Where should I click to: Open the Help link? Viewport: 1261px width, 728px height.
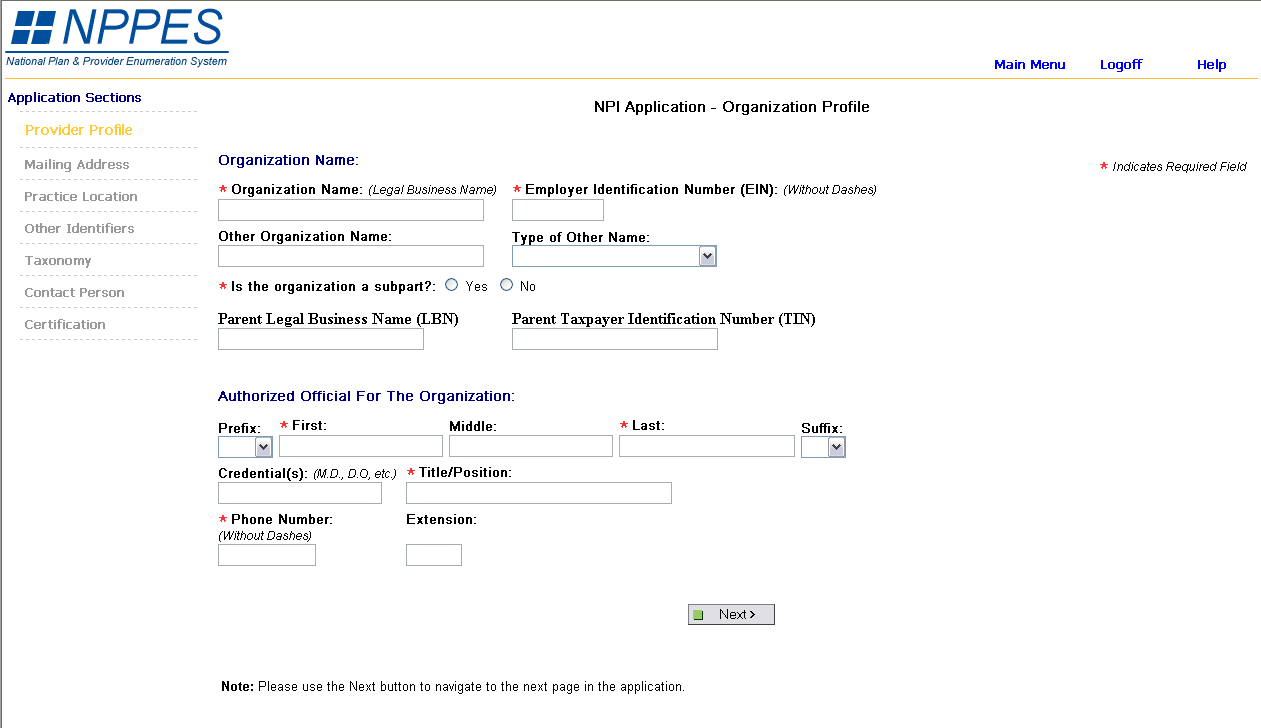[x=1211, y=65]
